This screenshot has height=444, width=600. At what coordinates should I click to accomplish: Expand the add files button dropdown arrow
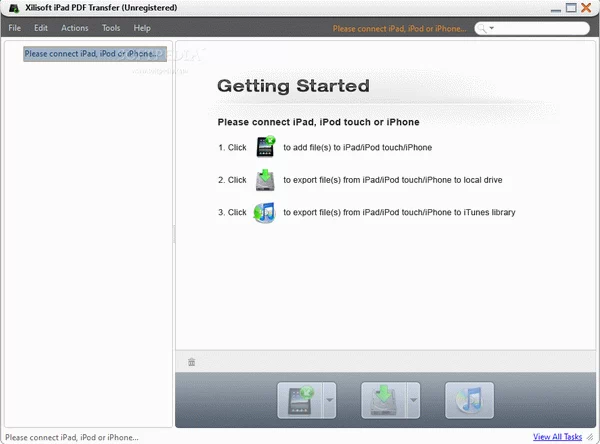(329, 401)
